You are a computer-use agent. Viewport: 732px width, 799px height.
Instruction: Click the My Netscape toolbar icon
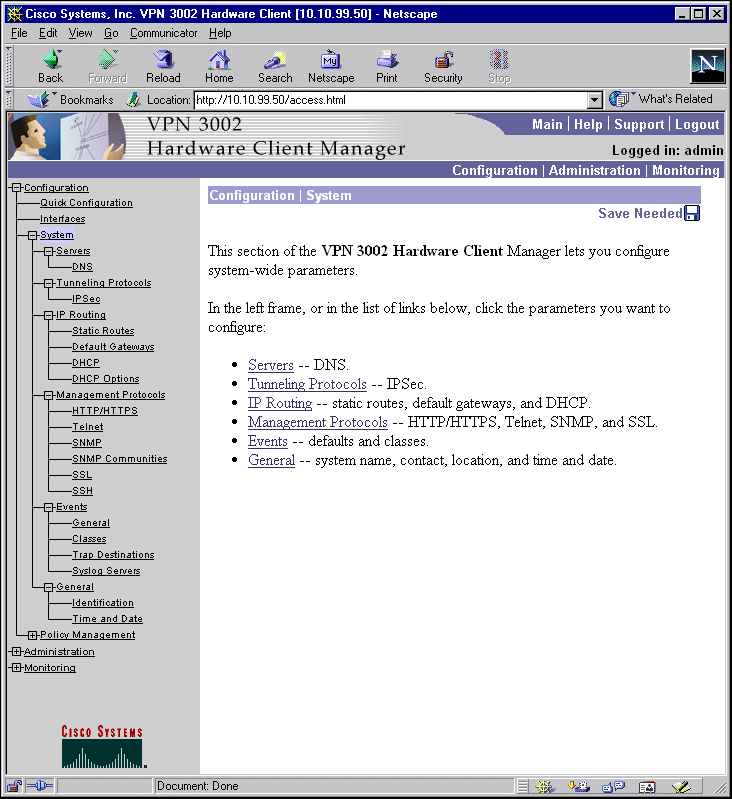pyautogui.click(x=331, y=61)
